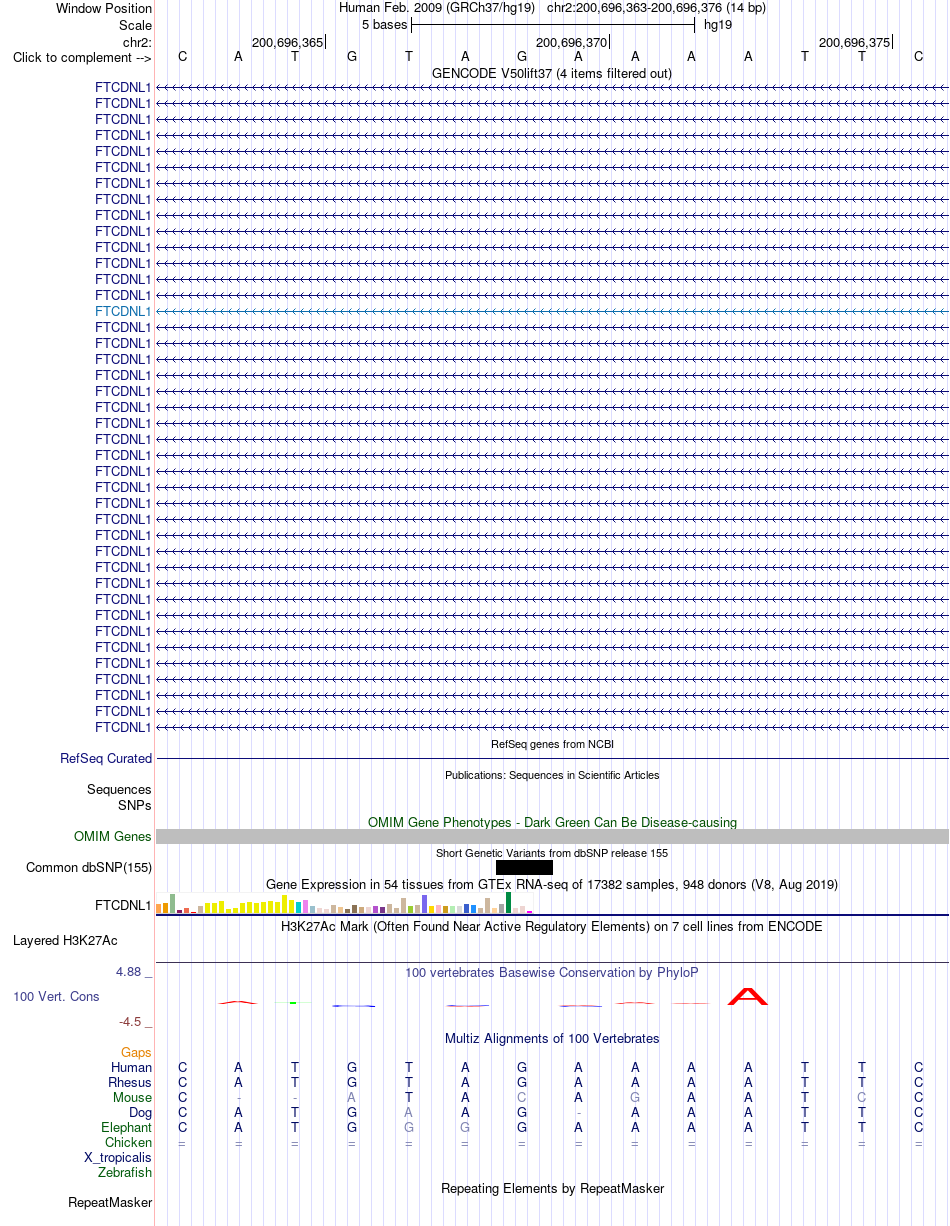Click the 4.88 PhyloP scale value
Image resolution: width=950 pixels, height=1226 pixels.
[x=132, y=972]
